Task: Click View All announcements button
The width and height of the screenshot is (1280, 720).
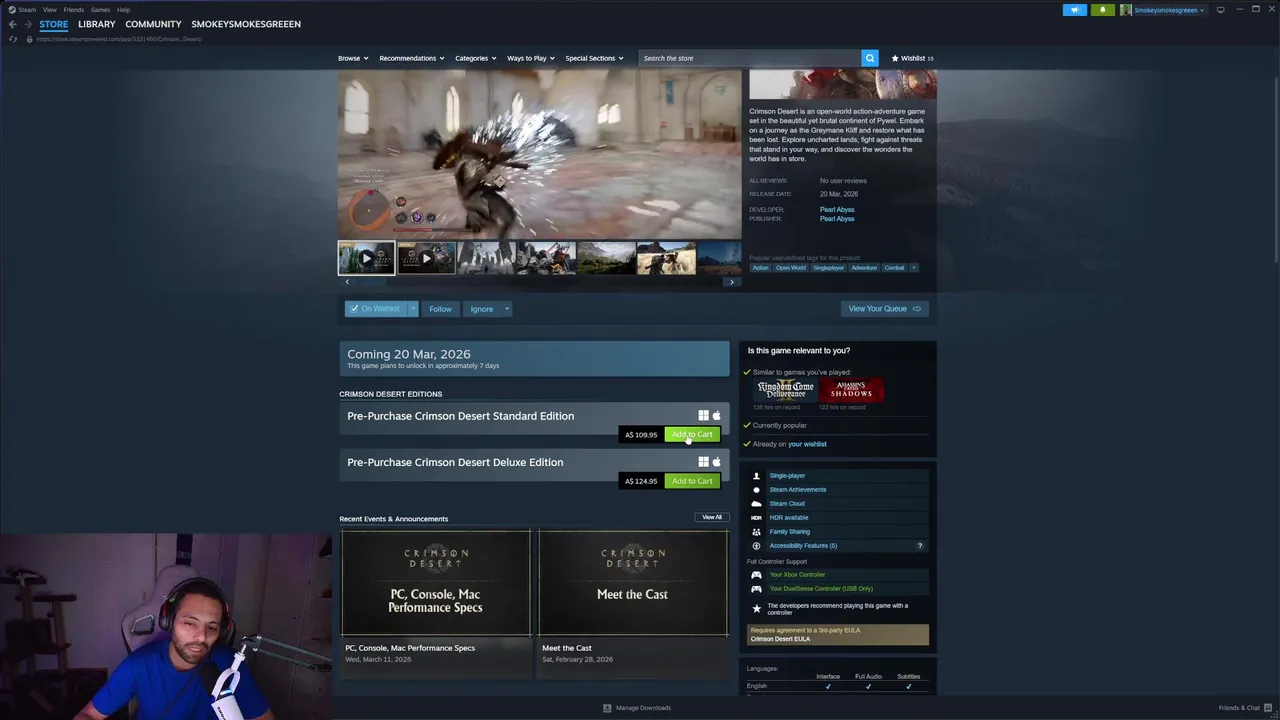Action: pos(712,517)
